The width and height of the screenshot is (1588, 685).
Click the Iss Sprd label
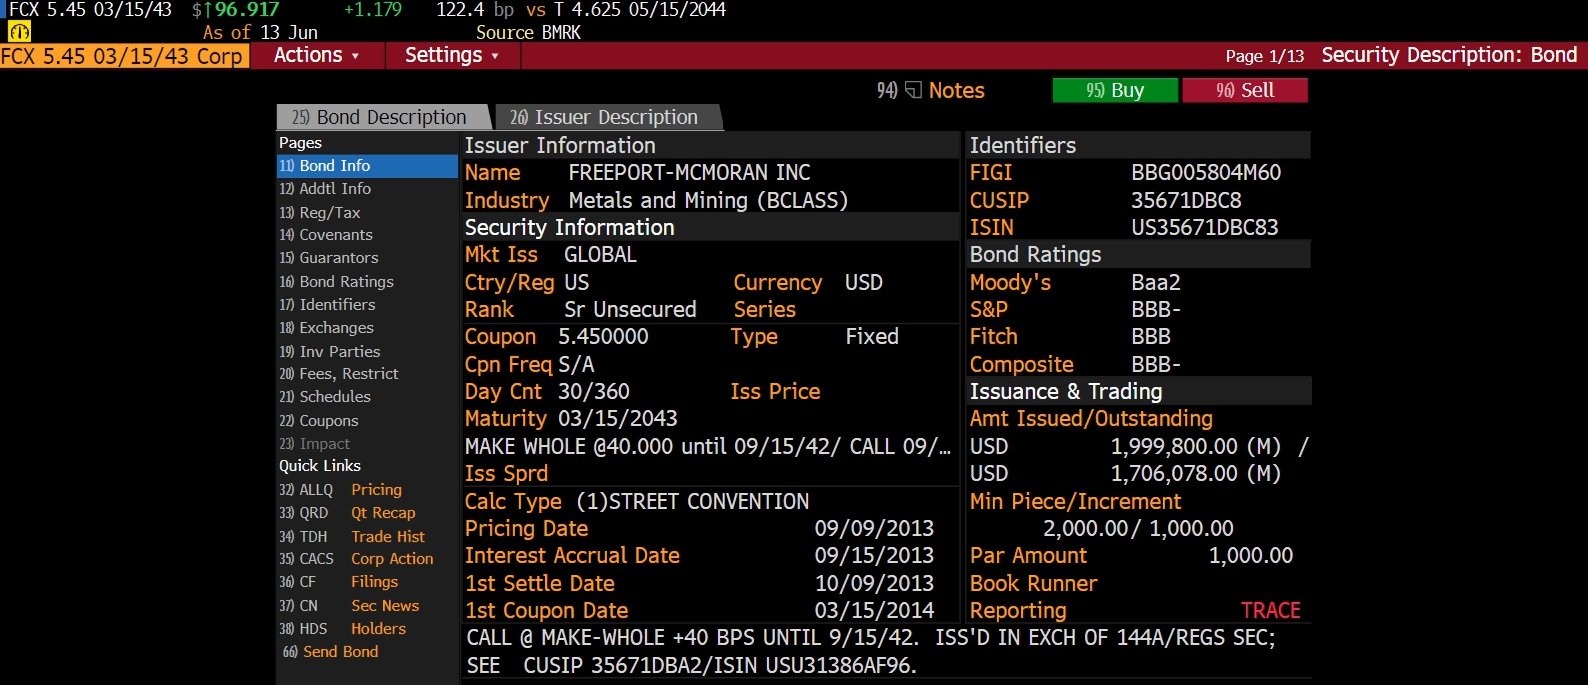(506, 474)
